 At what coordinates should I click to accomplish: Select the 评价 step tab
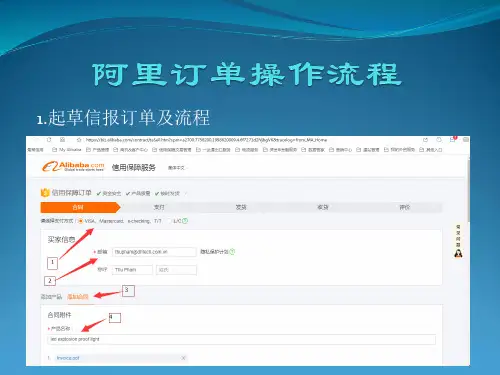(x=404, y=207)
